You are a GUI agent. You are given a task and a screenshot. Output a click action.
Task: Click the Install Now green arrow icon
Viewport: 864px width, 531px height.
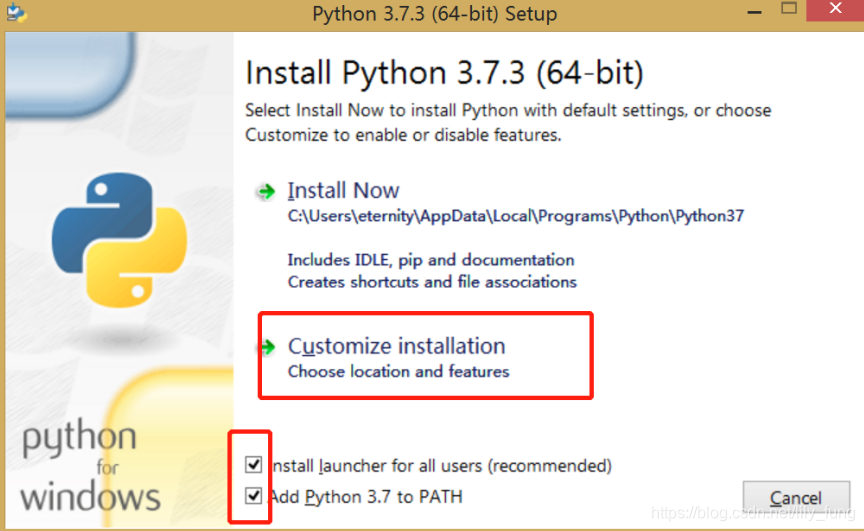click(x=266, y=191)
